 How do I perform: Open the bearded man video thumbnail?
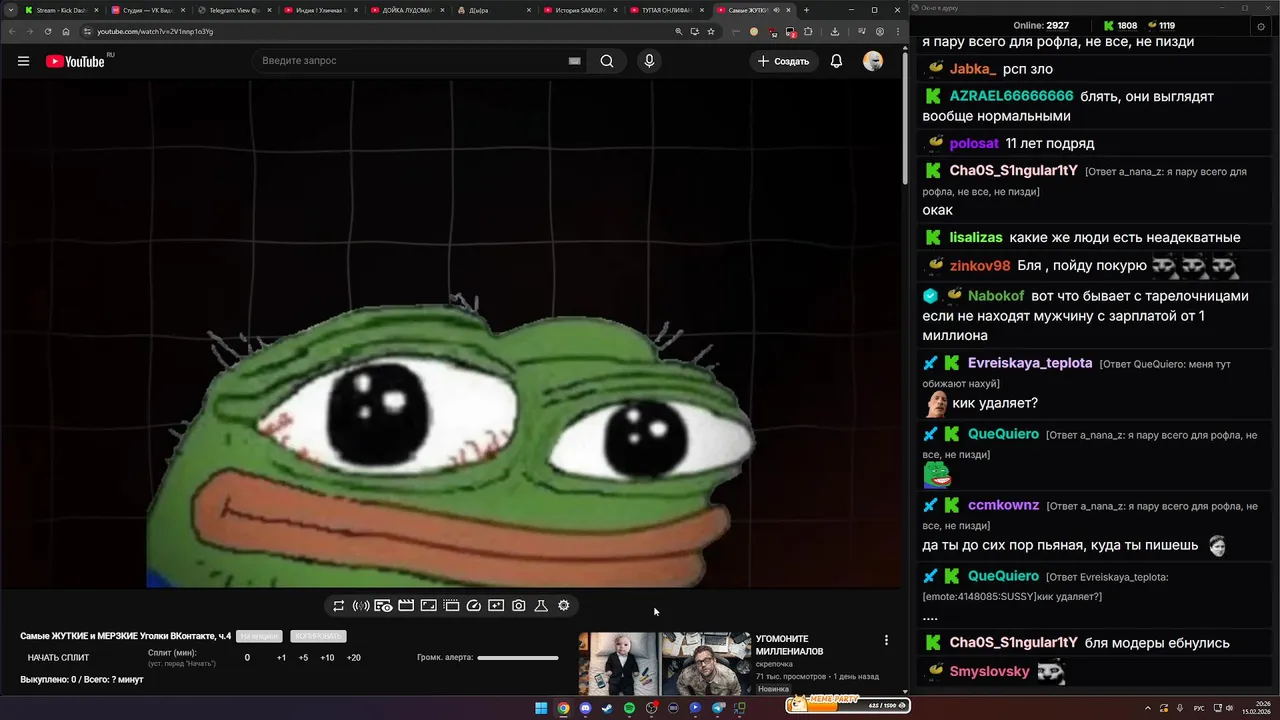click(x=705, y=663)
